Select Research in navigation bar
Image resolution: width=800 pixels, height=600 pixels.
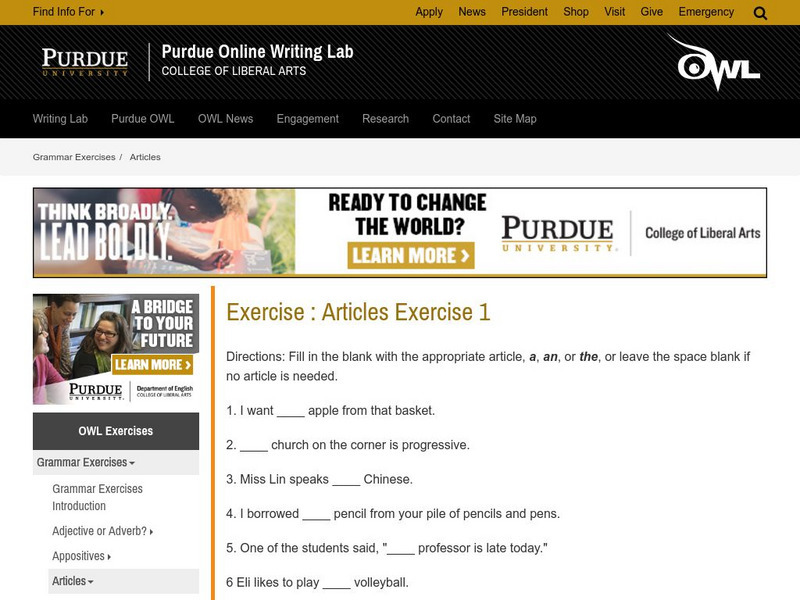tap(385, 118)
